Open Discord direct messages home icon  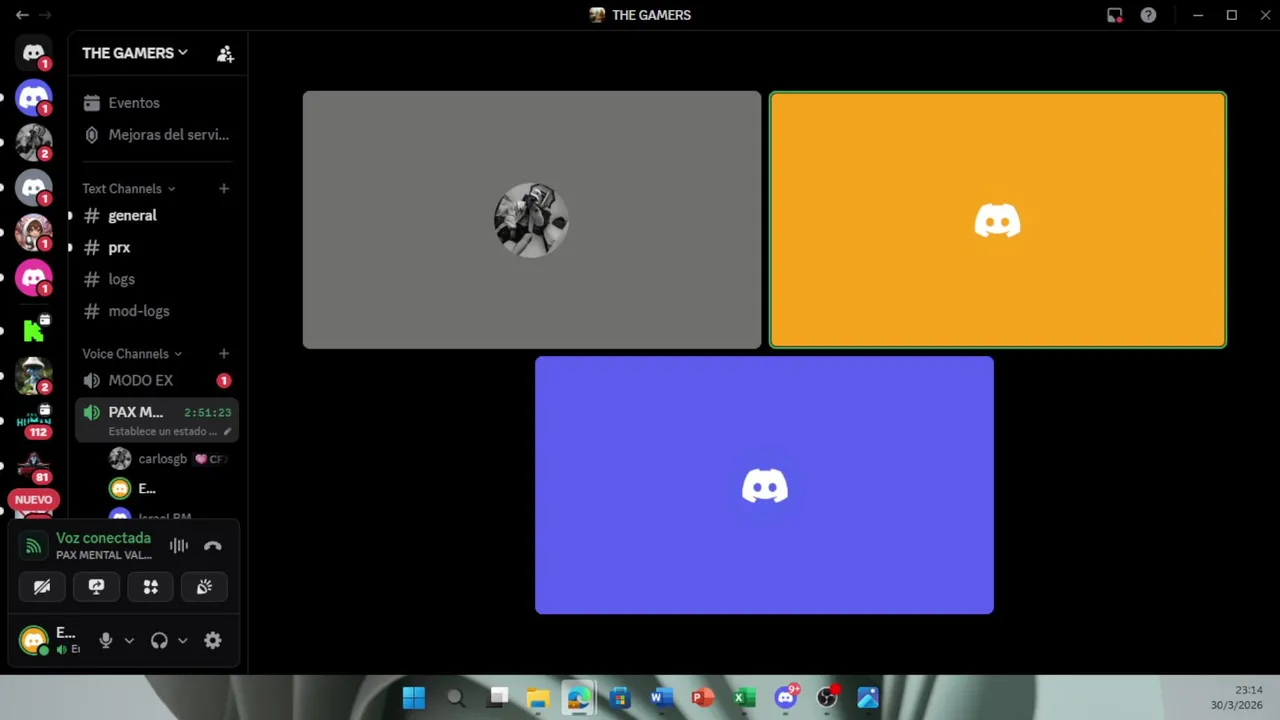(x=34, y=53)
